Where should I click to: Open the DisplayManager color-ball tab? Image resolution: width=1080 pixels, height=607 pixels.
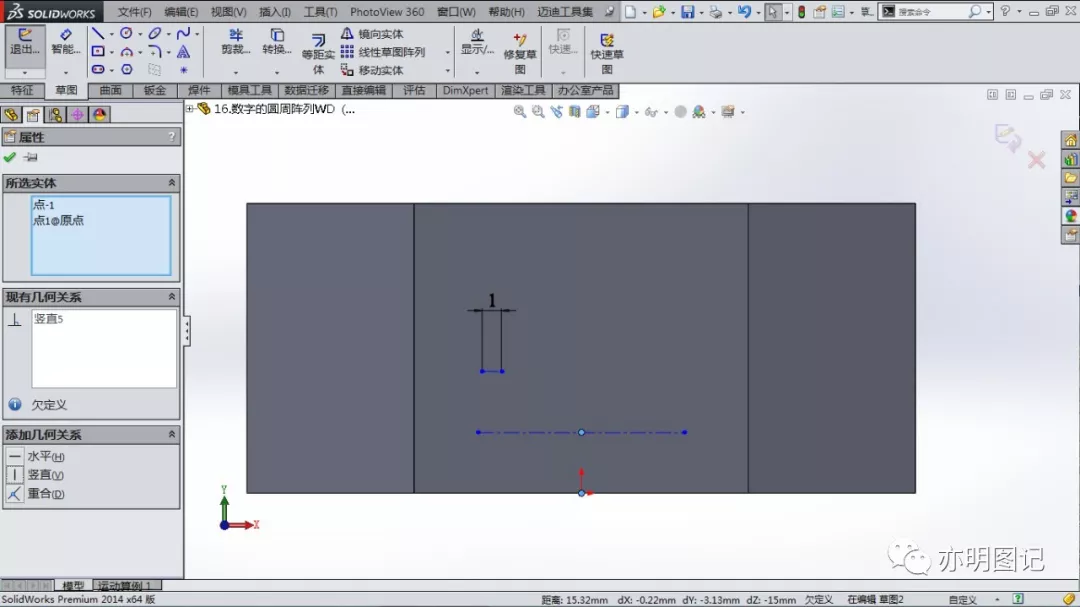coord(100,114)
